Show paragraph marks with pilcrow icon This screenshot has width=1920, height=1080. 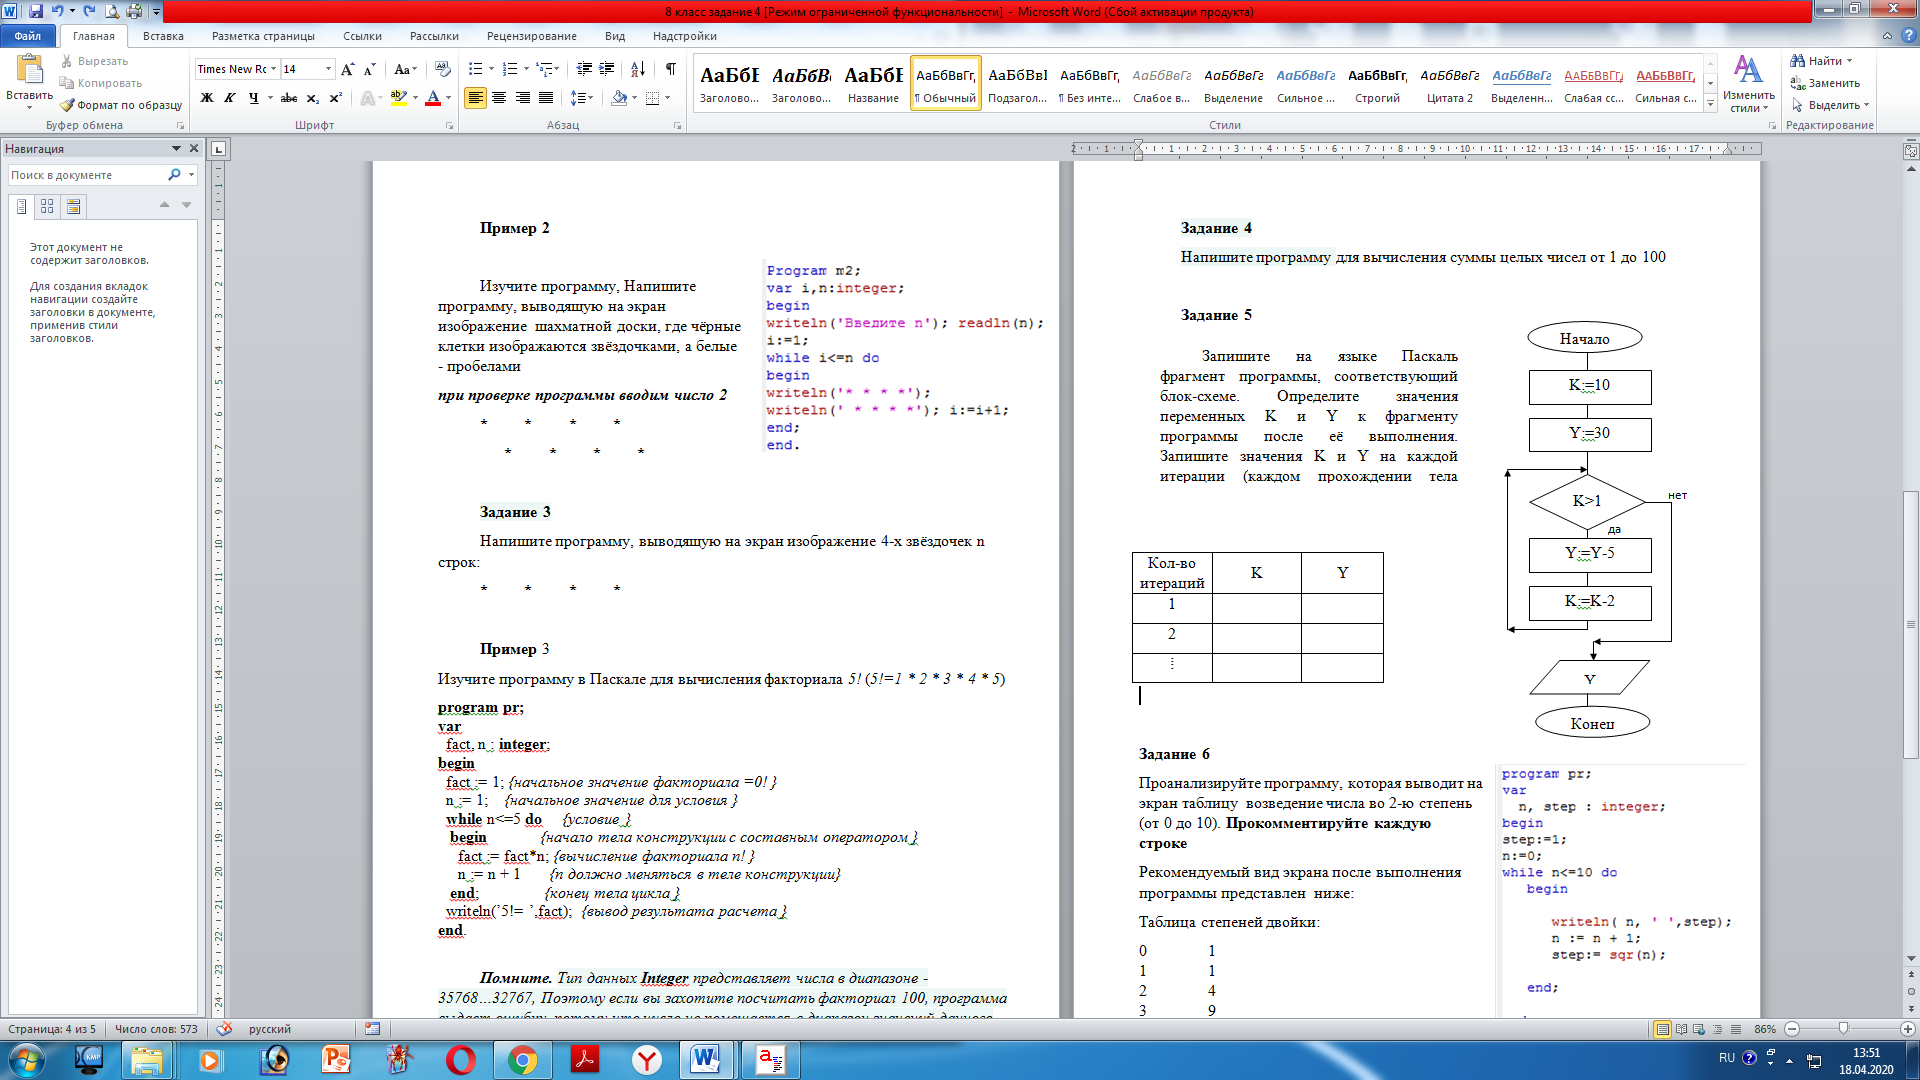(x=670, y=69)
